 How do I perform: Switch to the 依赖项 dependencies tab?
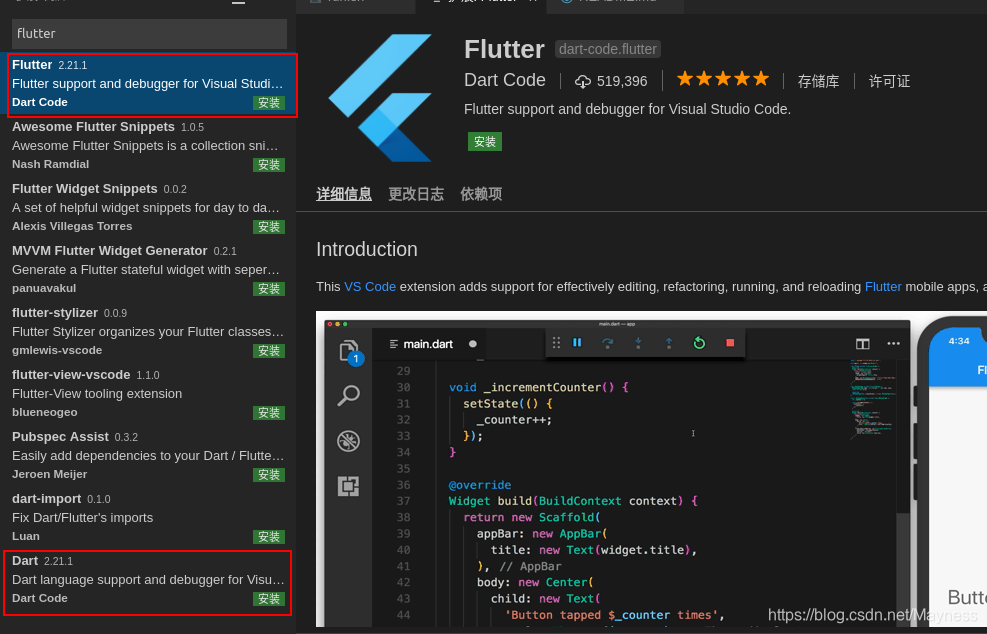click(x=481, y=194)
